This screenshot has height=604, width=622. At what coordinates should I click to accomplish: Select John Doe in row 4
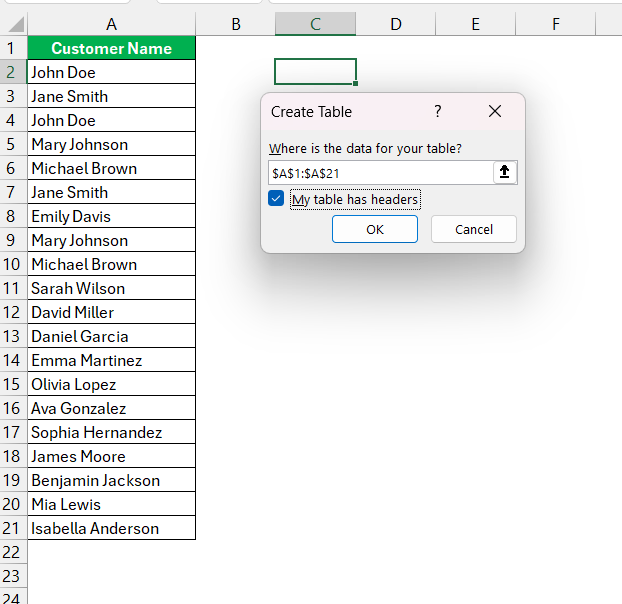[x=111, y=120]
